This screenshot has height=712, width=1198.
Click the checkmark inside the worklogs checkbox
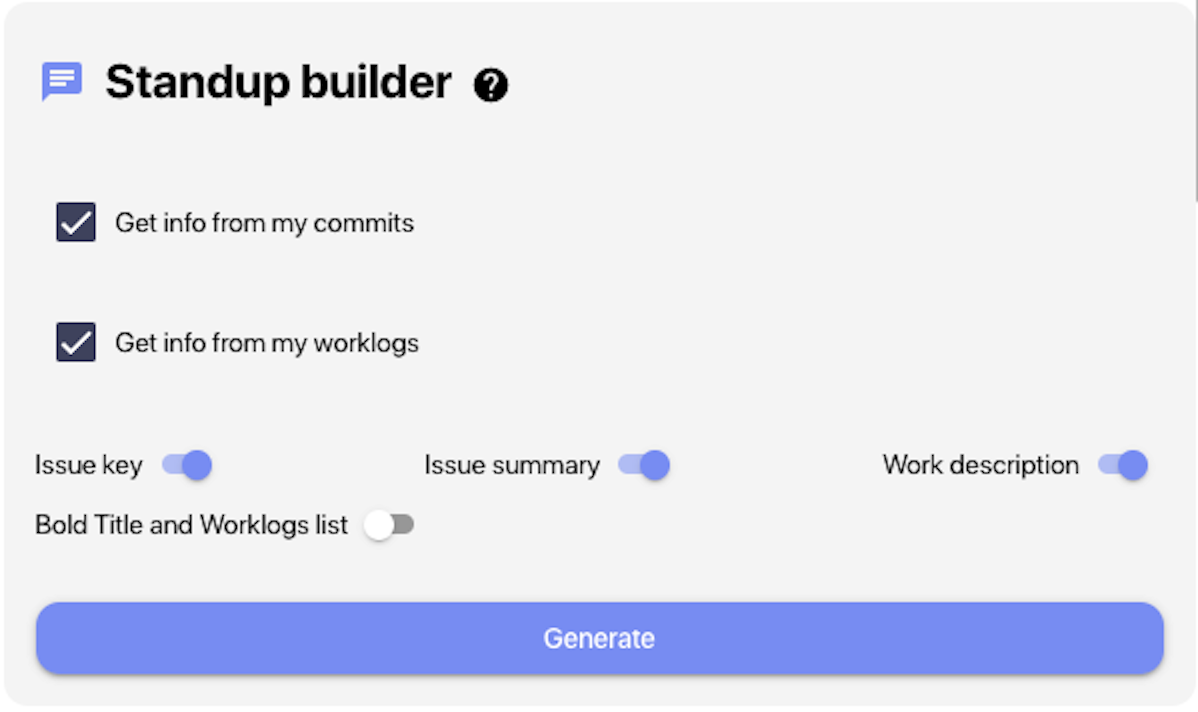coord(76,343)
